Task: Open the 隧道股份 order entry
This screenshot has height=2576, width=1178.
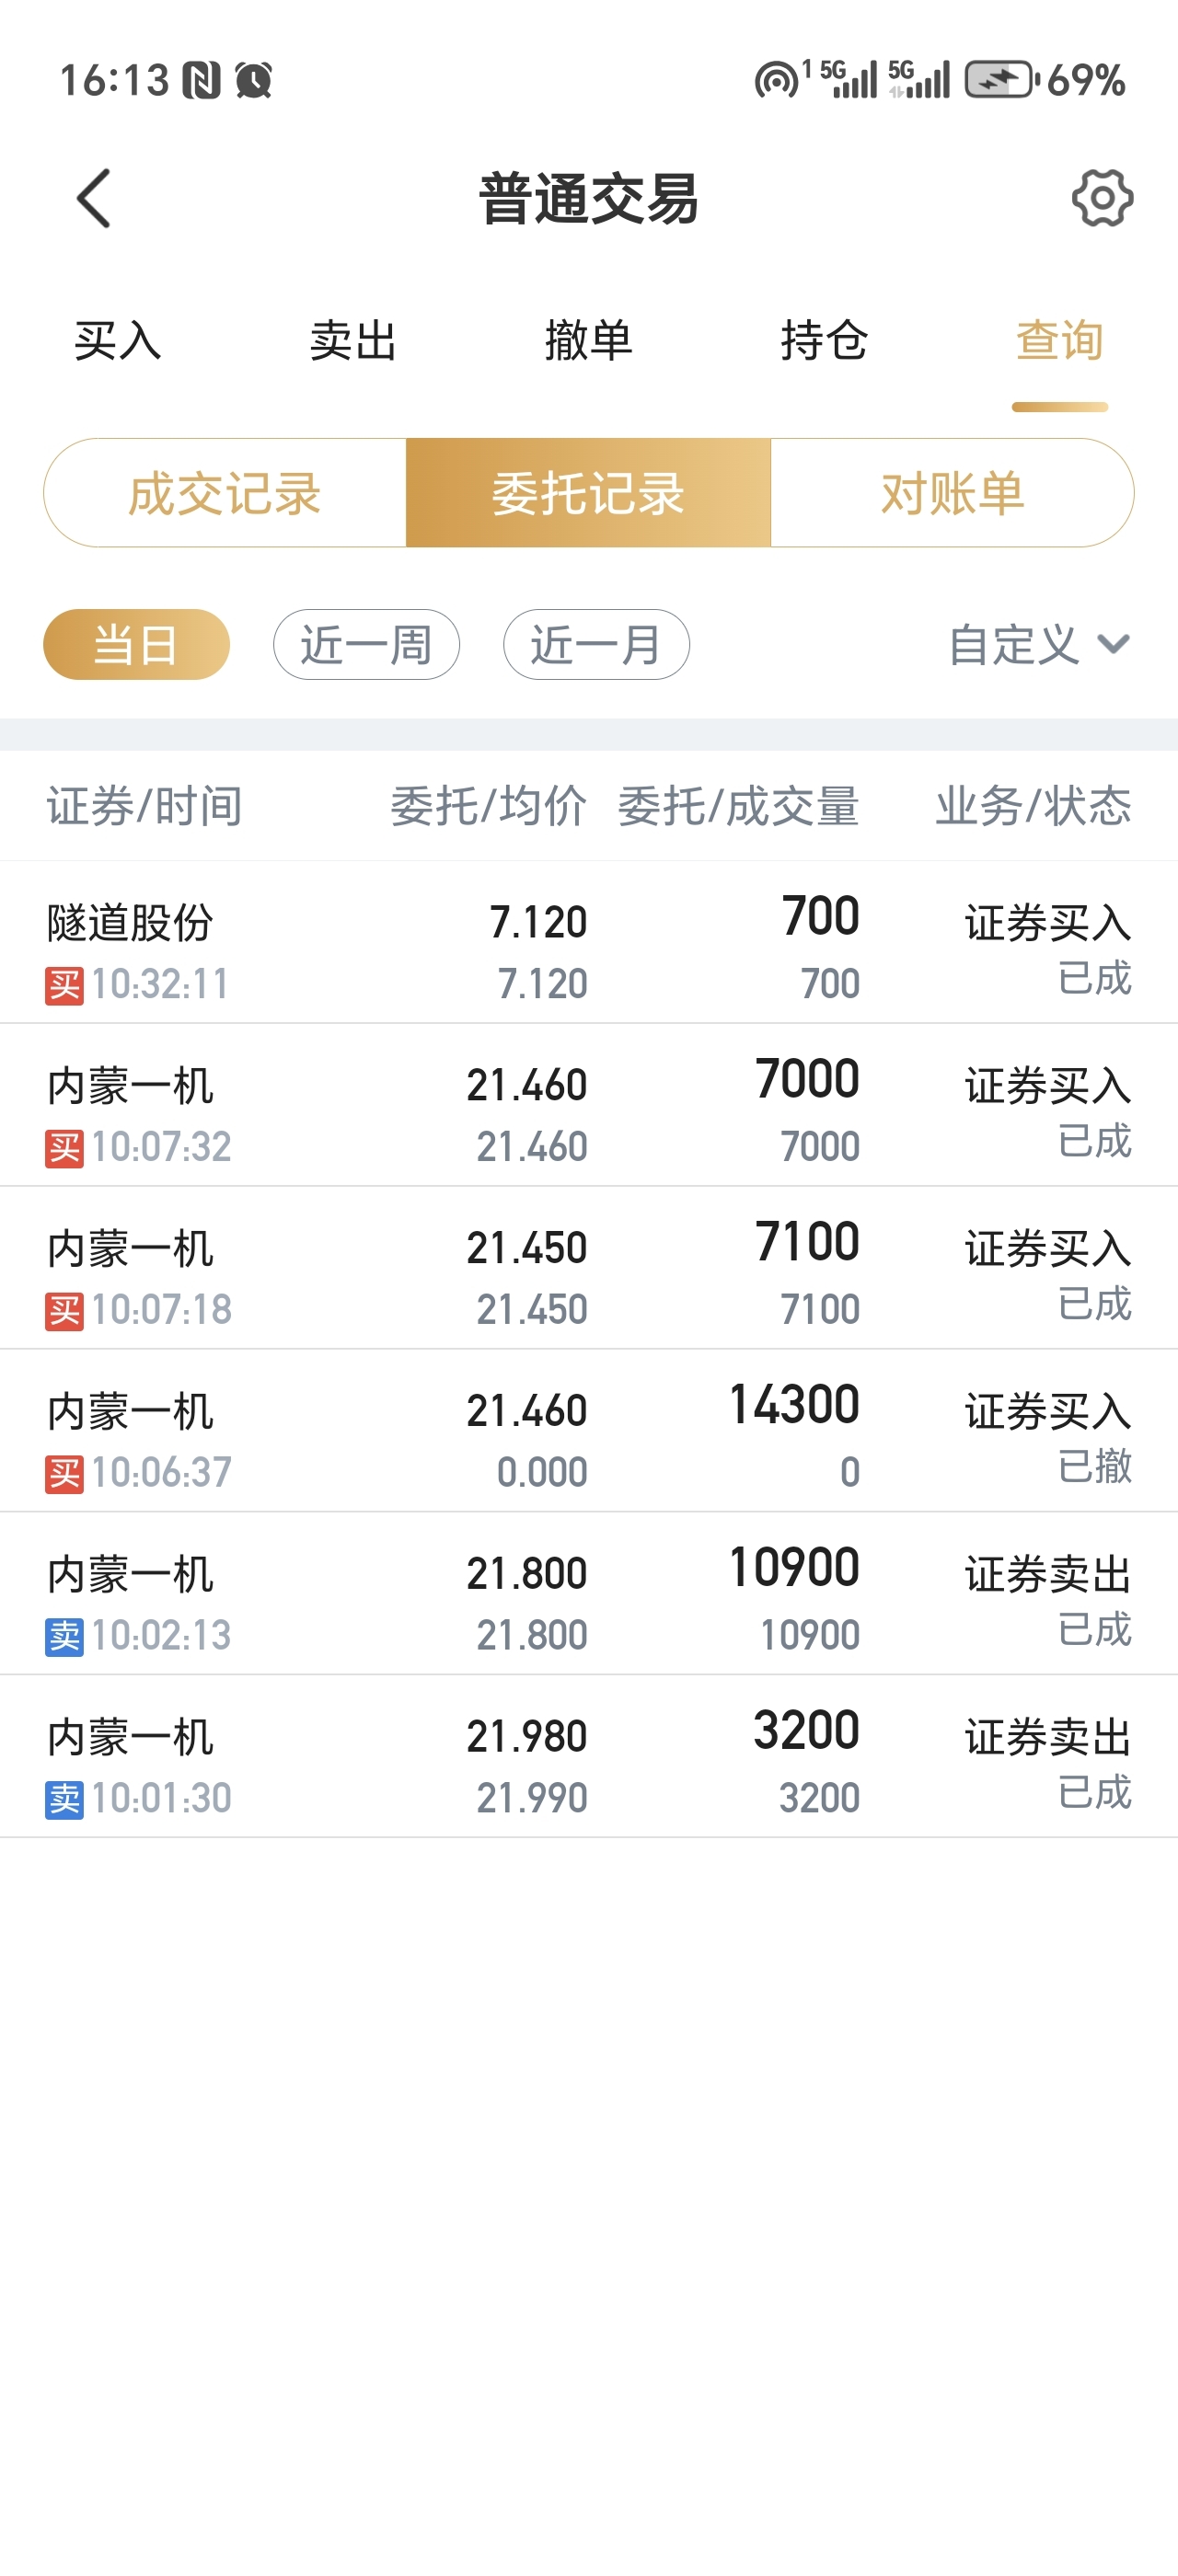Action: (589, 942)
